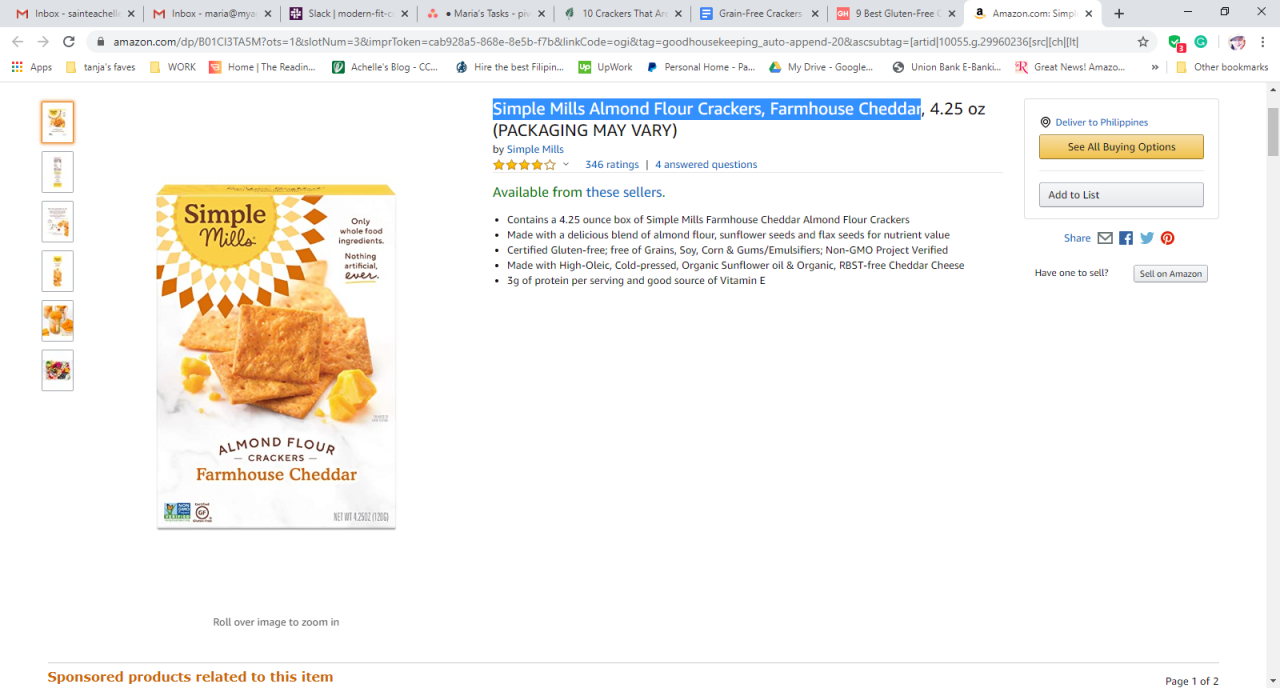Click Deliver to Philippines link
Viewport: 1280px width, 688px height.
coord(1101,122)
